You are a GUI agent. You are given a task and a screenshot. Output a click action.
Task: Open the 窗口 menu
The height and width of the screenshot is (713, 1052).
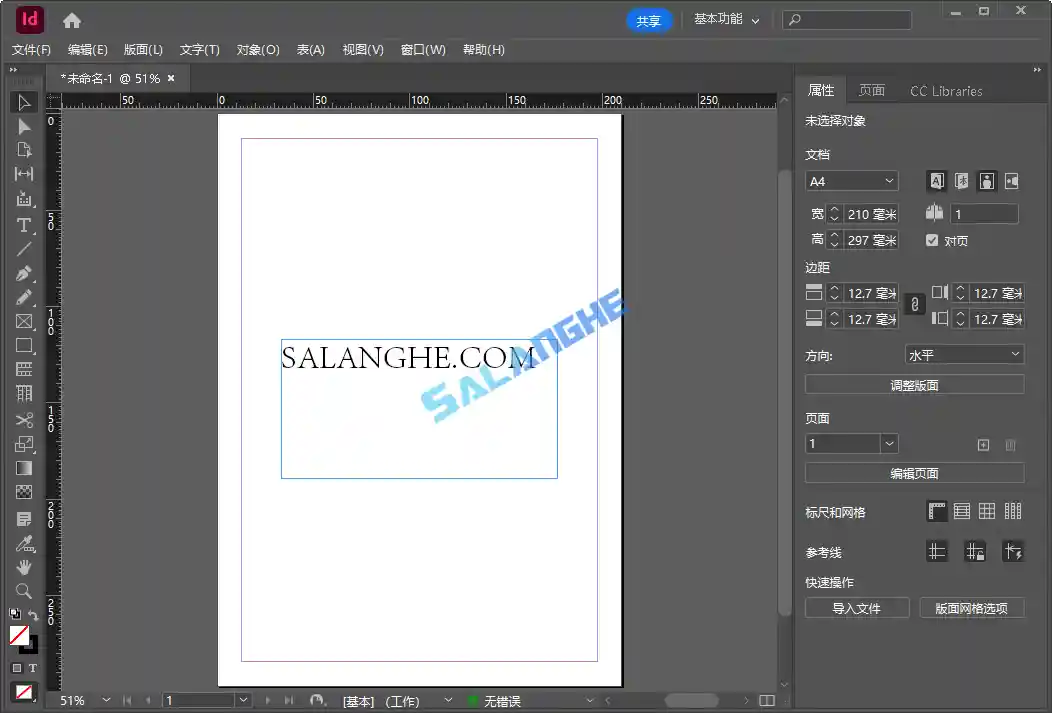(423, 49)
